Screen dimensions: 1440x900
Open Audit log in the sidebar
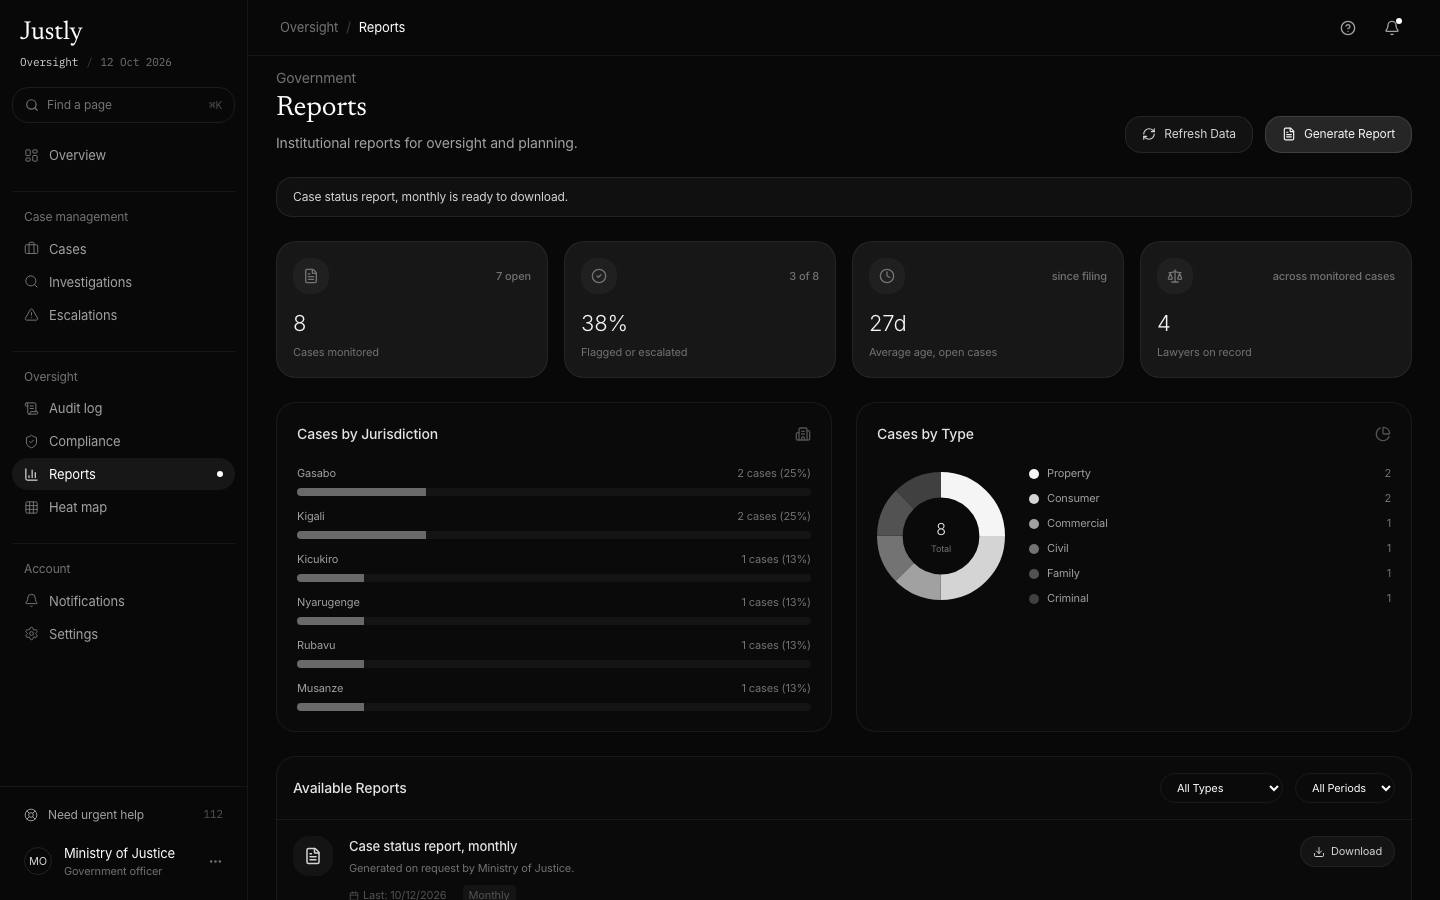pyautogui.click(x=124, y=408)
